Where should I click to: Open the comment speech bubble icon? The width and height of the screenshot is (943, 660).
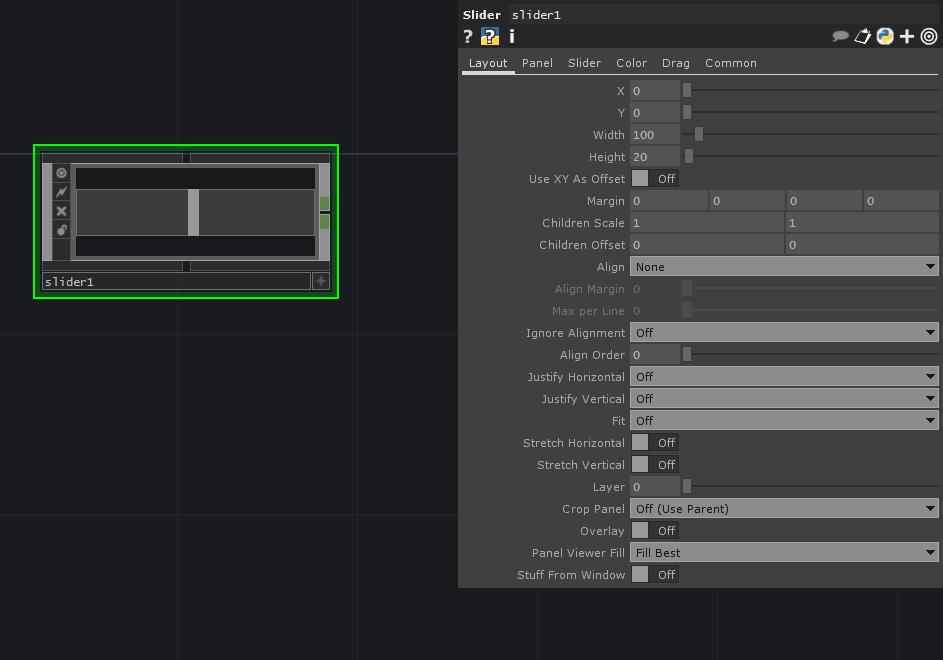pos(841,37)
